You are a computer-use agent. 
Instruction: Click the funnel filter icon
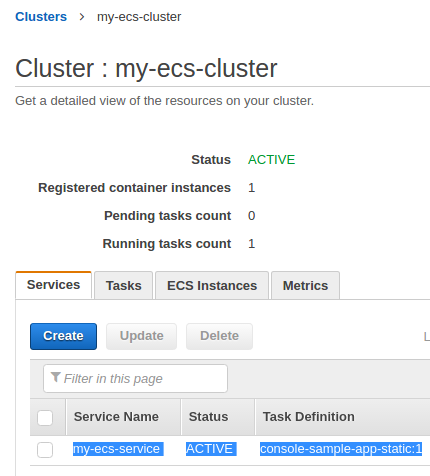click(x=56, y=377)
